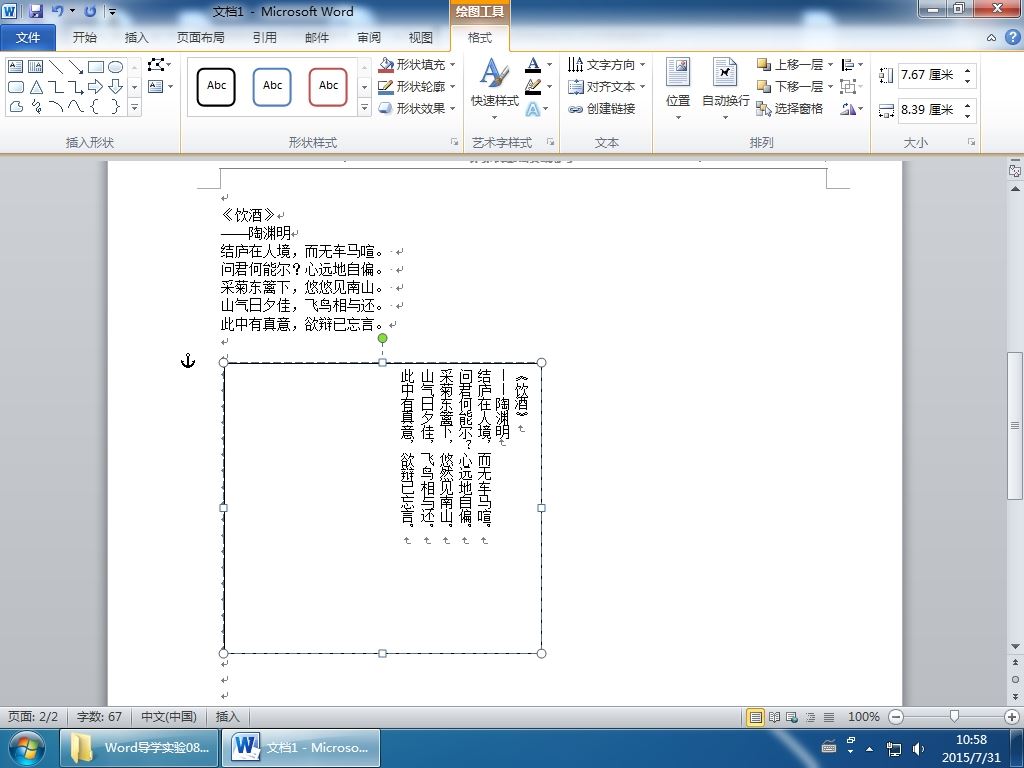Open the 选择窗格 selection pane

pyautogui.click(x=790, y=108)
